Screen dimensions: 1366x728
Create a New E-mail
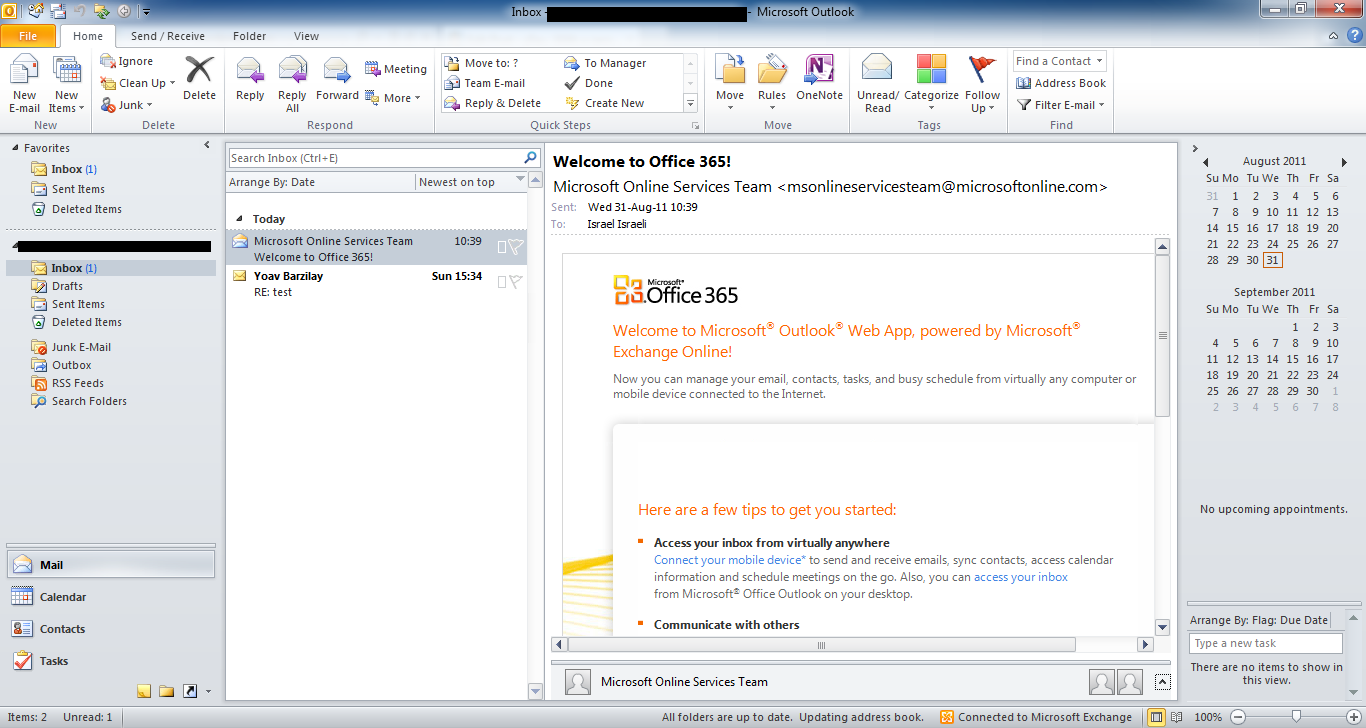coord(24,84)
